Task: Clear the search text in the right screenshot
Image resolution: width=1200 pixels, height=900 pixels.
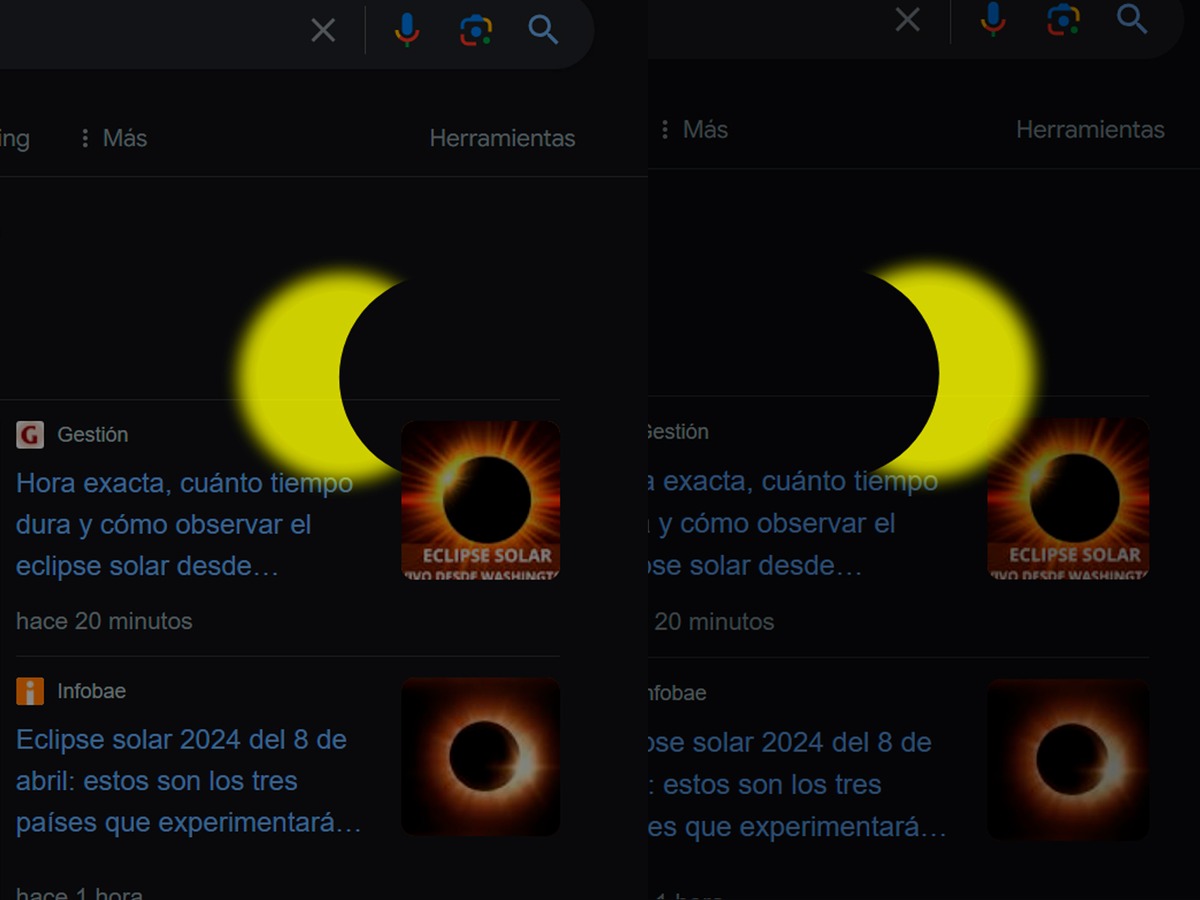Action: tap(907, 20)
